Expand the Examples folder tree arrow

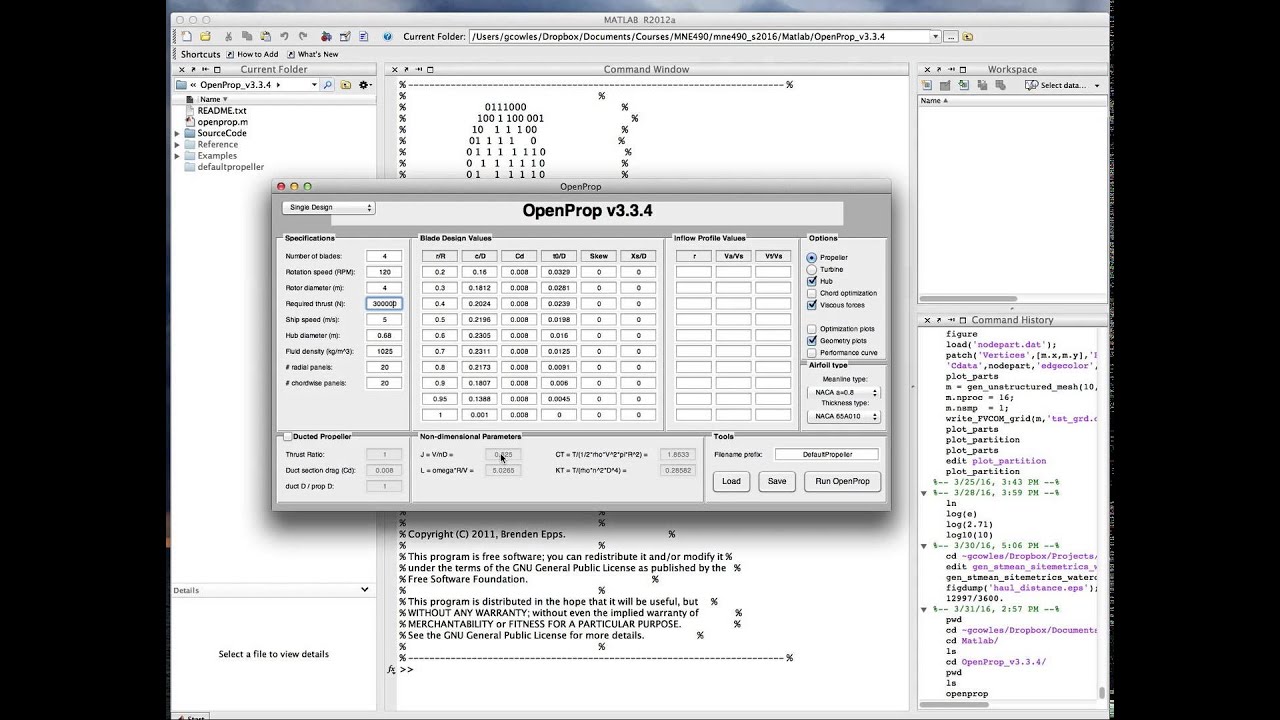tap(178, 155)
